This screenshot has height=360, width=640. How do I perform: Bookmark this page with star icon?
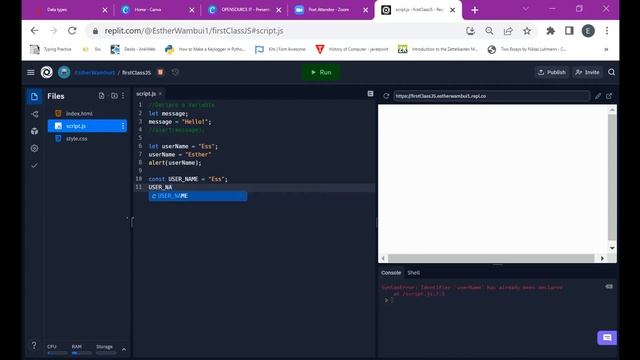(x=527, y=31)
